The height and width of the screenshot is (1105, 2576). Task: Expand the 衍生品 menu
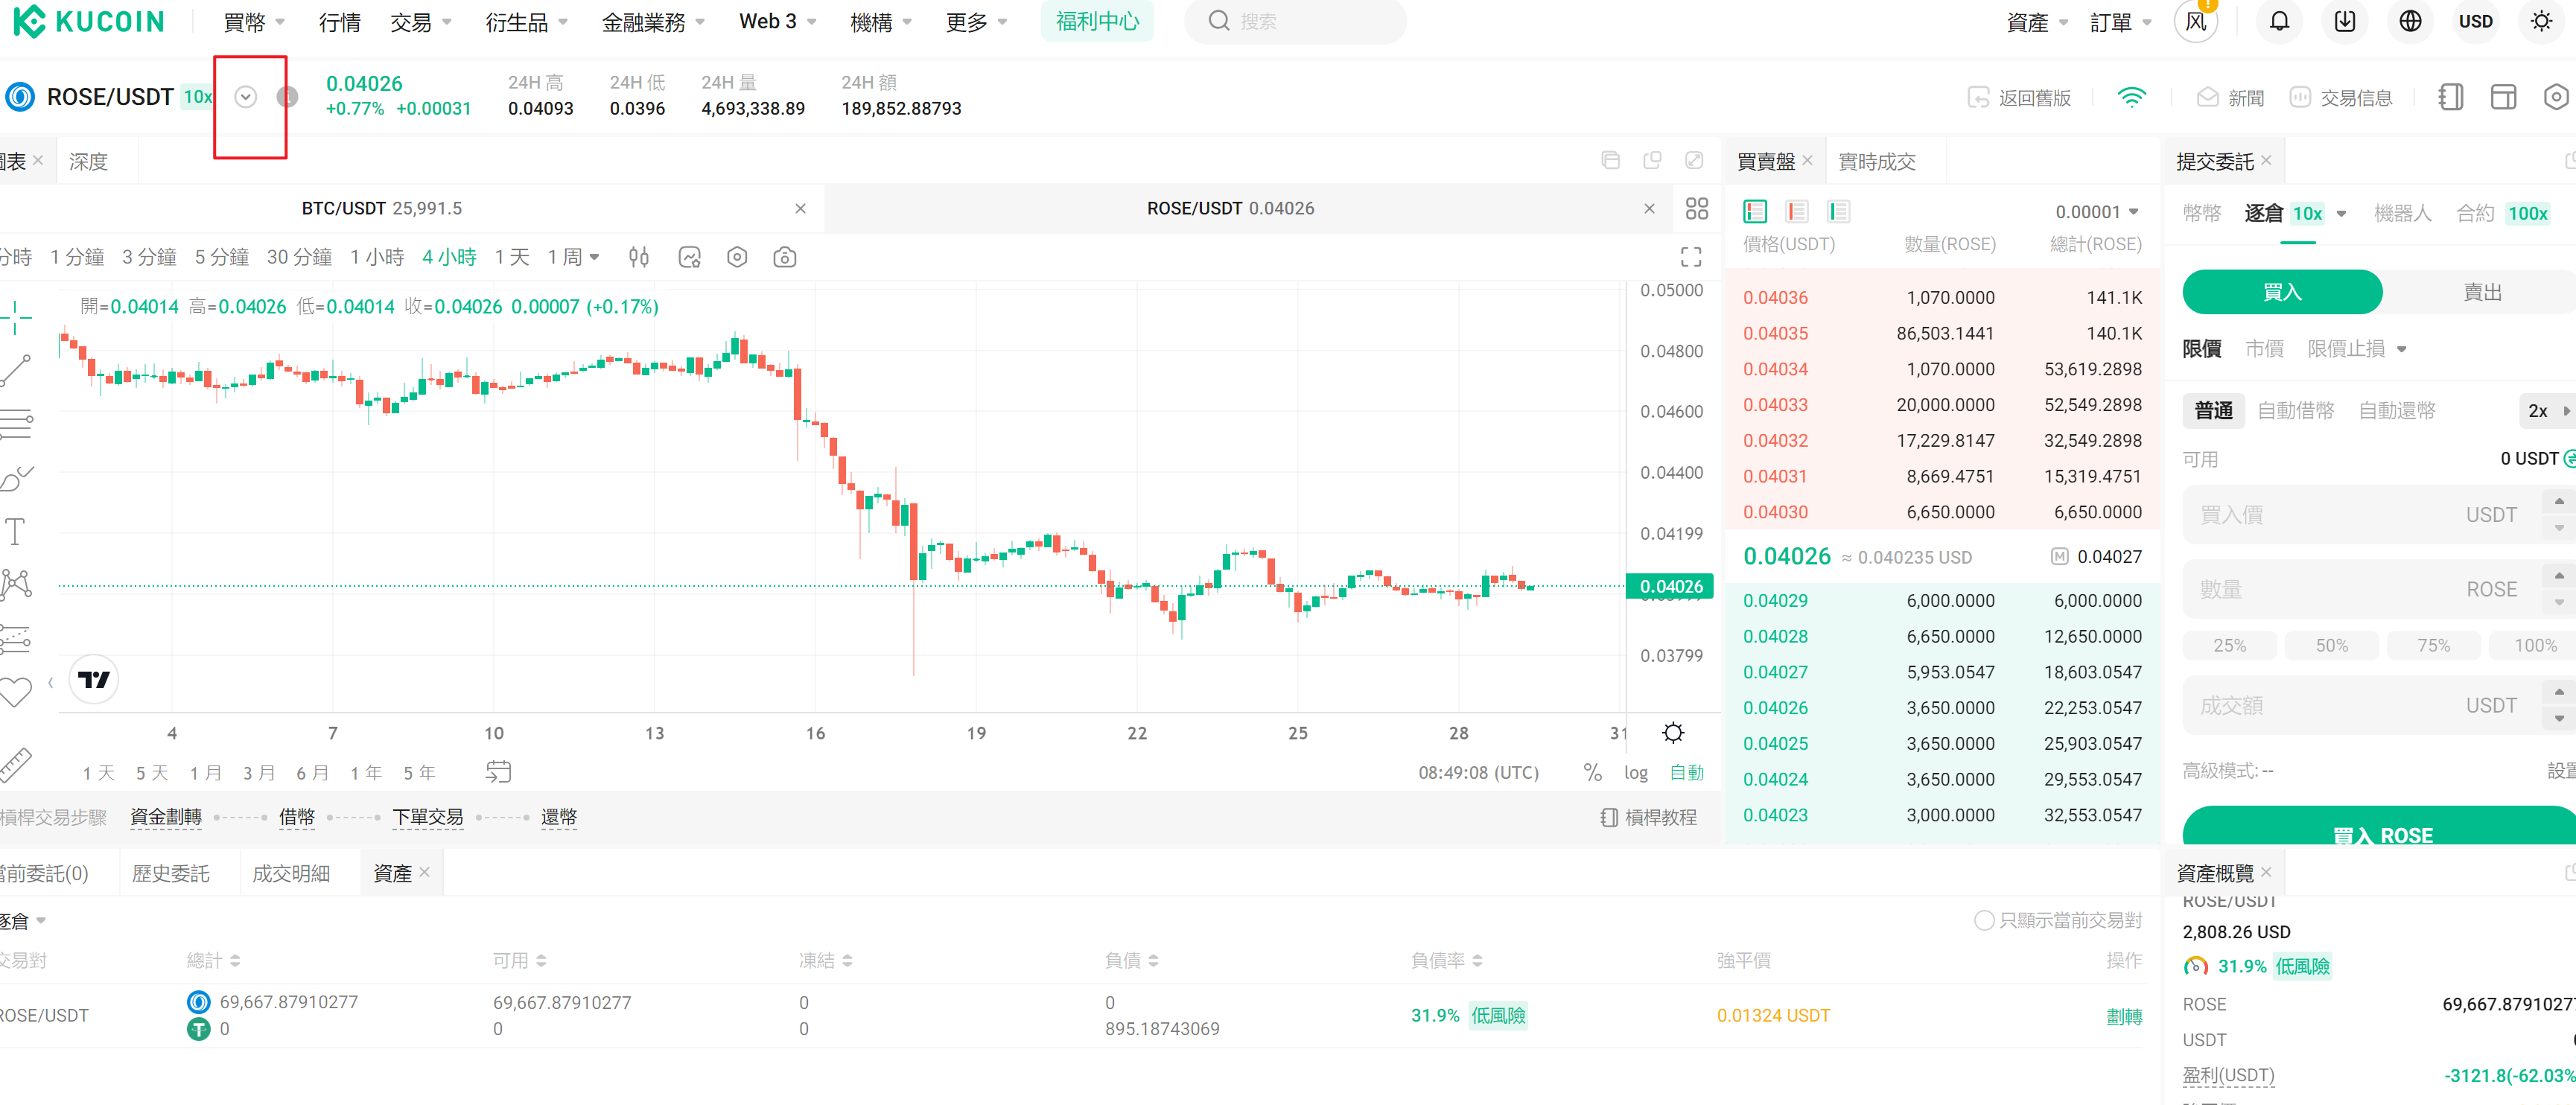527,21
